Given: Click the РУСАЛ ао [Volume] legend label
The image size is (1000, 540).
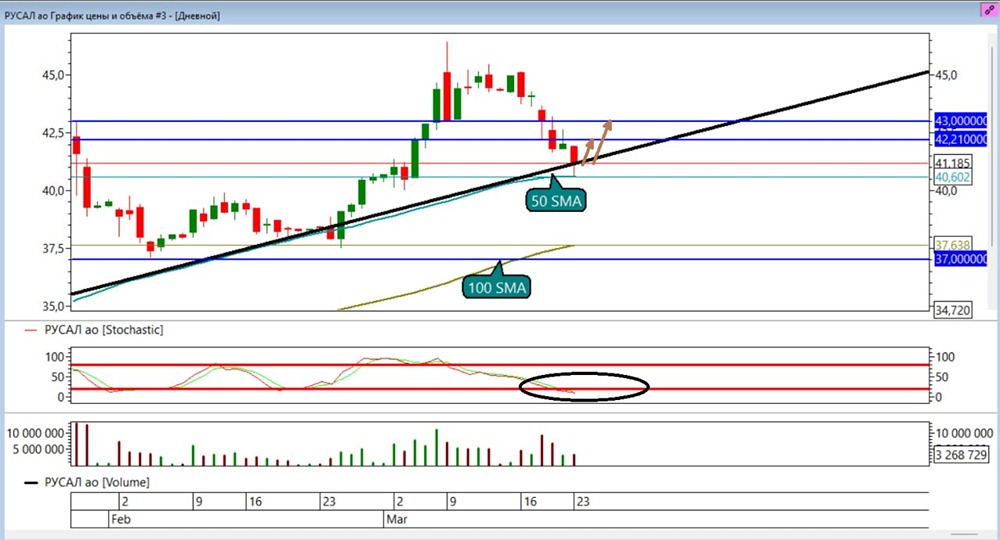Looking at the screenshot, I should pyautogui.click(x=97, y=482).
